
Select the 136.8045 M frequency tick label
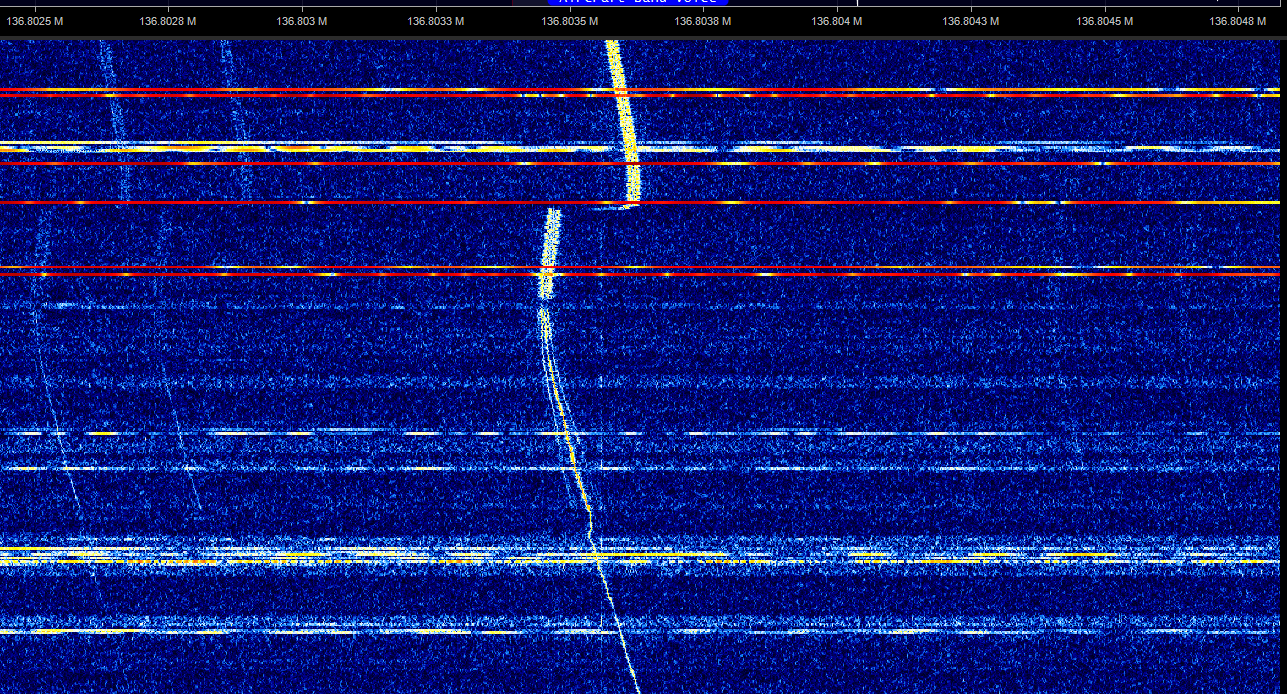(1104, 21)
